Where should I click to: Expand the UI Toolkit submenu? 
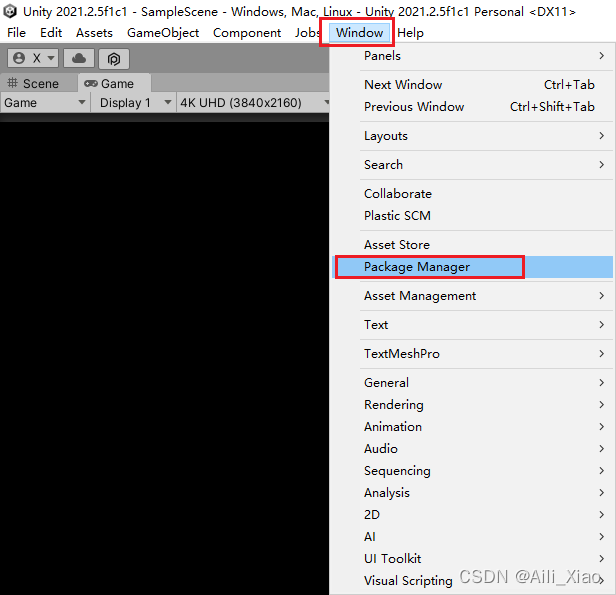click(473, 559)
